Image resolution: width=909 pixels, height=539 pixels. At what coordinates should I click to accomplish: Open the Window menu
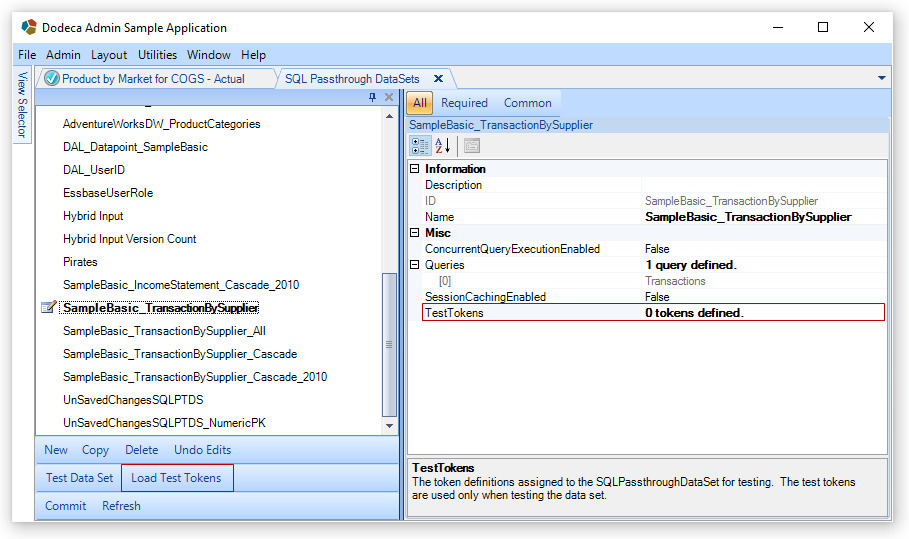pos(209,54)
